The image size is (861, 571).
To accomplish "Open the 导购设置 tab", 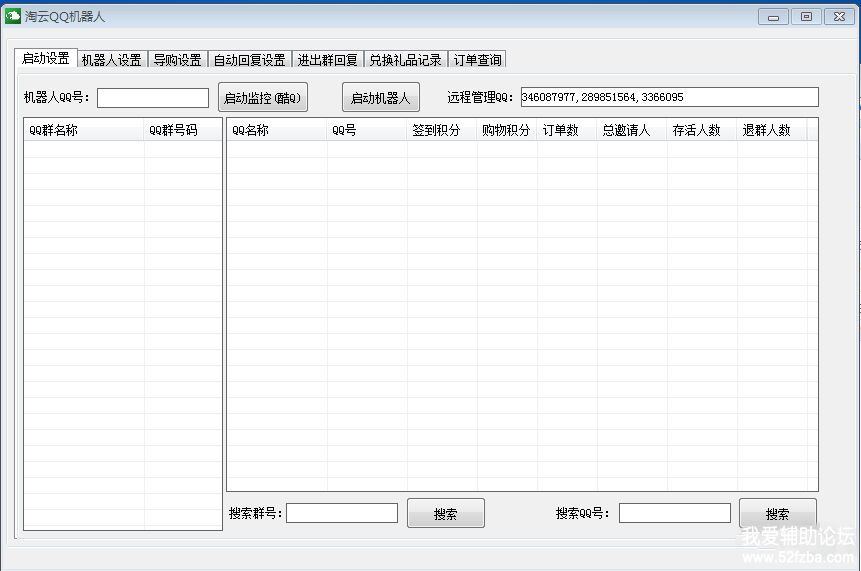I will tap(177, 60).
